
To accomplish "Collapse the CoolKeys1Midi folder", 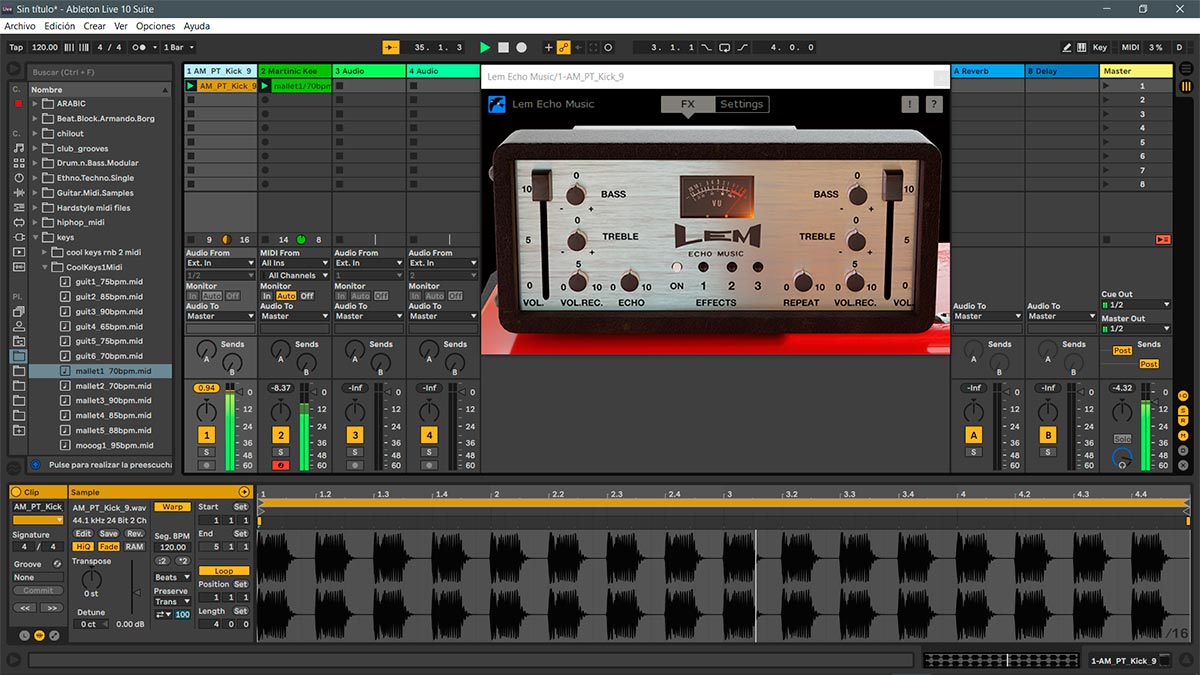I will click(45, 267).
